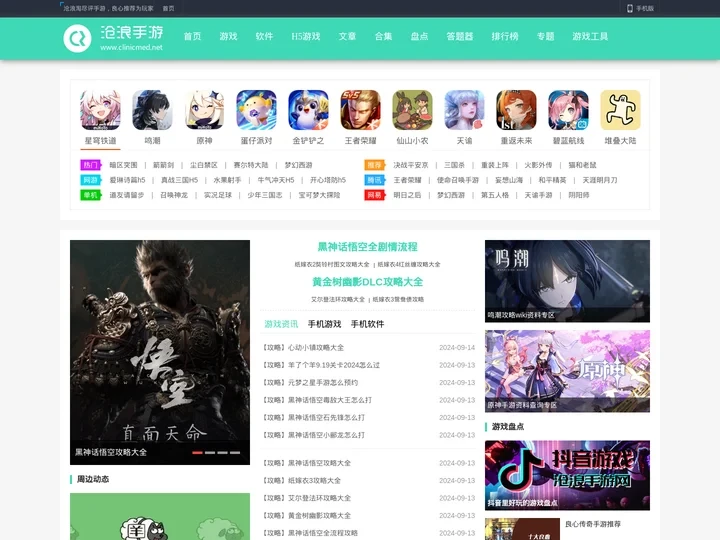The image size is (720, 540).
Task: Click the 网游 blue tag
Action: pos(90,180)
